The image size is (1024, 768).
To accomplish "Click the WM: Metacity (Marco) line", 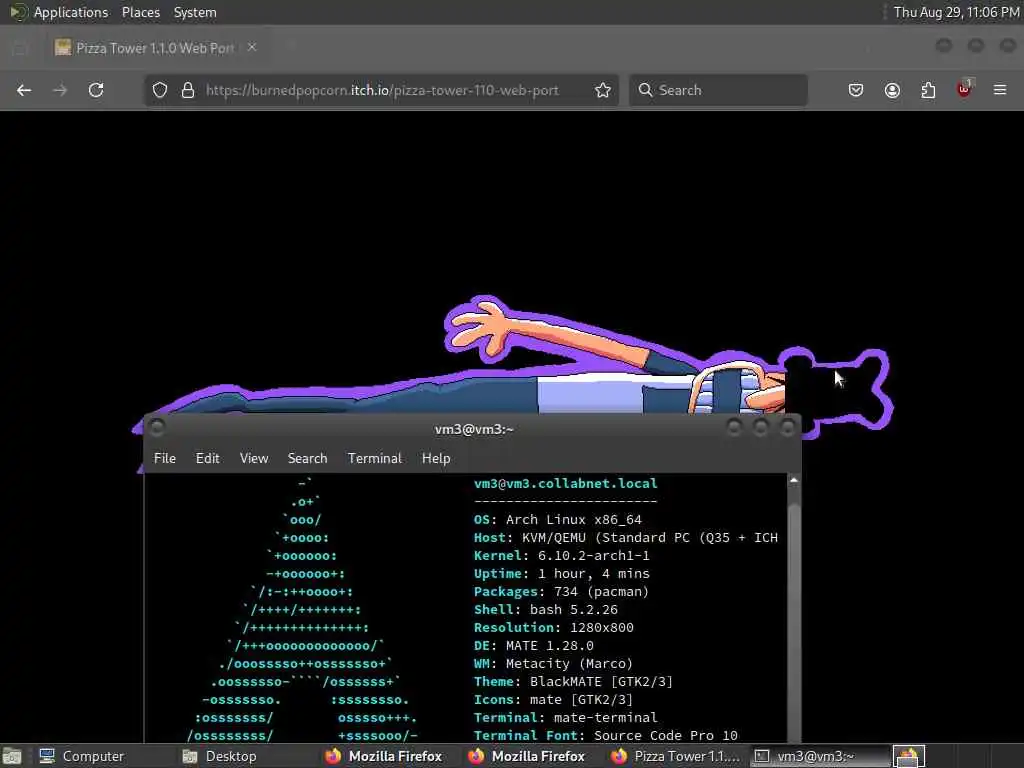I will coord(553,664).
